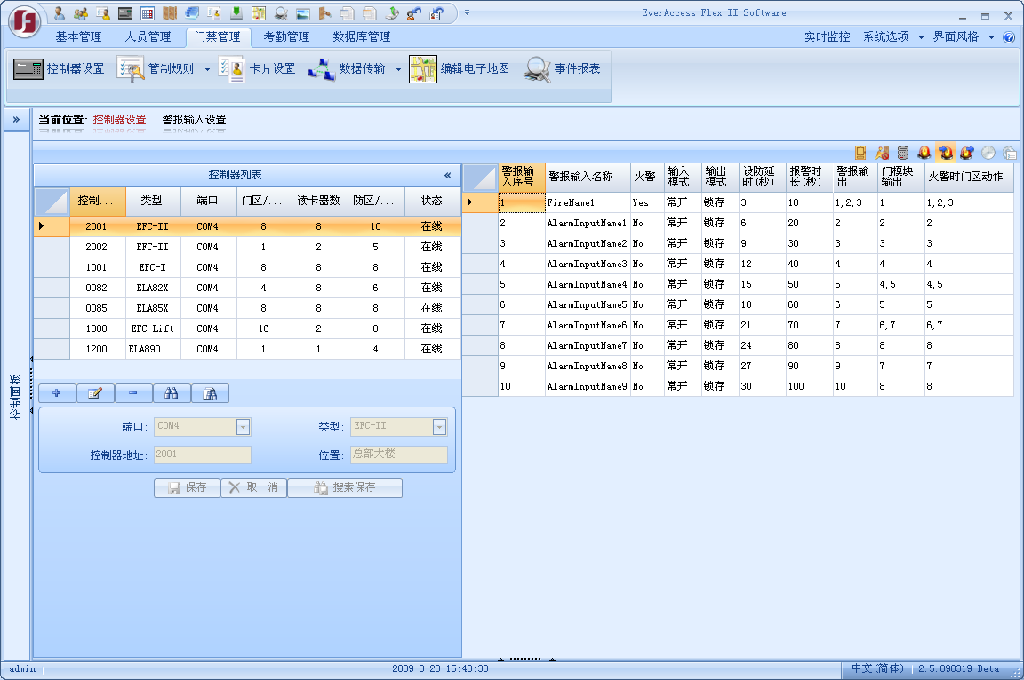1024x680 pixels.
Task: Click the minus delete-controller button
Action: 133,394
